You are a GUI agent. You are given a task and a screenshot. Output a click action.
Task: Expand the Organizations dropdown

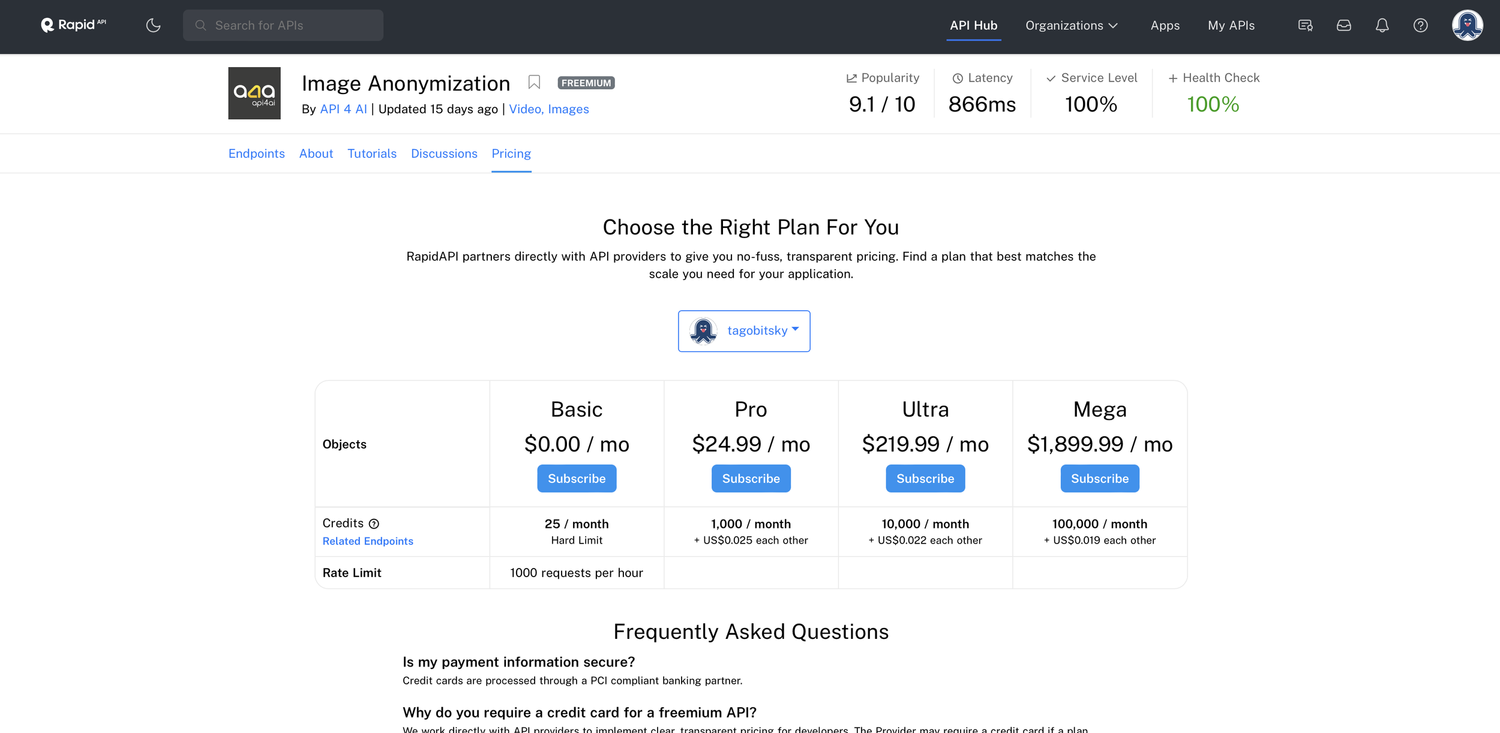pos(1071,25)
